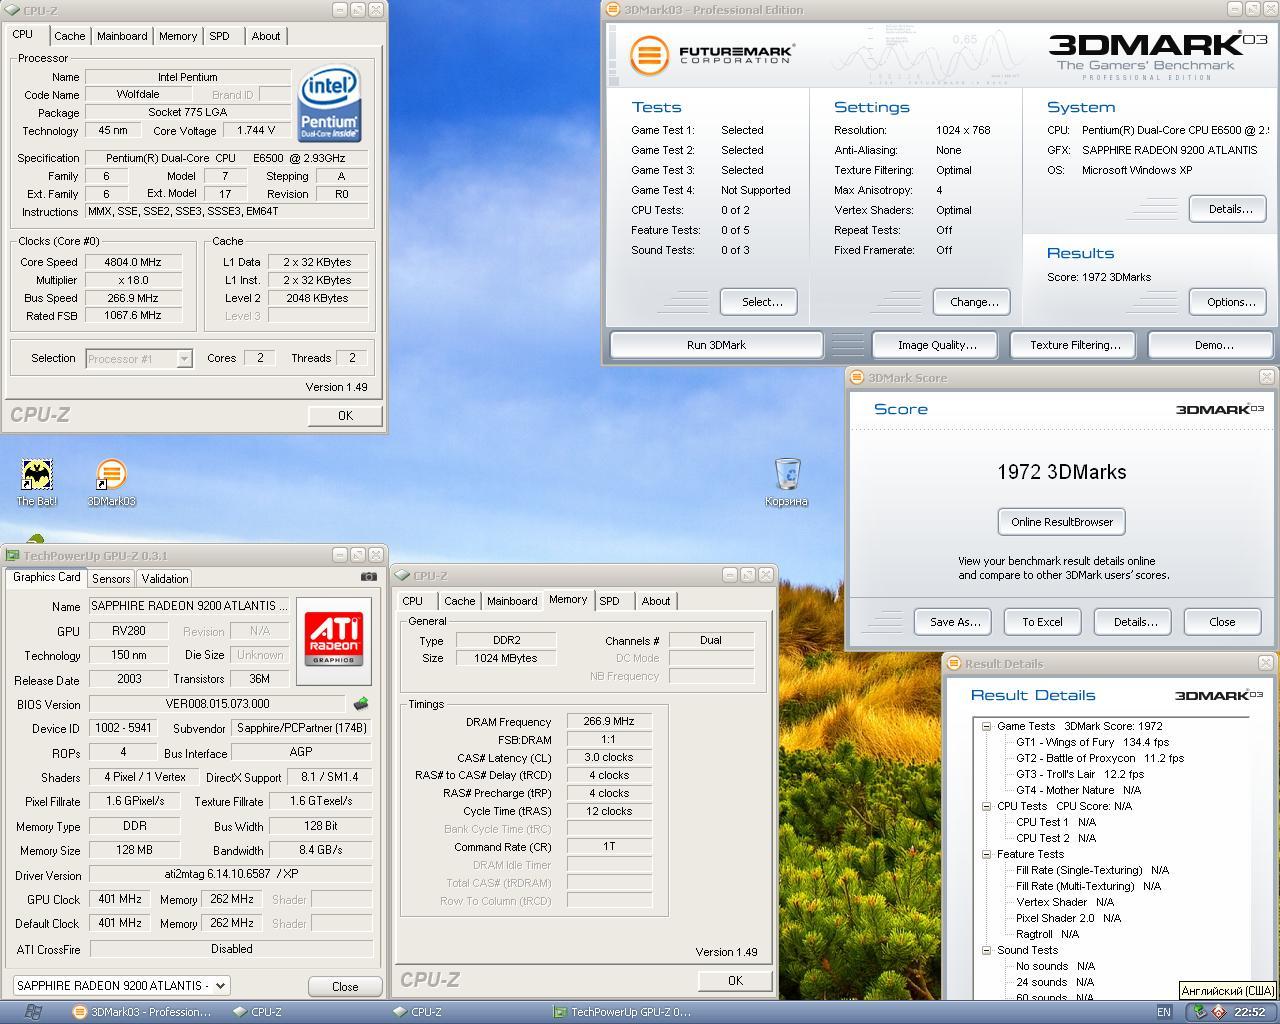Open SPD tab in lower CPU-Z window
The height and width of the screenshot is (1024, 1280).
[609, 601]
